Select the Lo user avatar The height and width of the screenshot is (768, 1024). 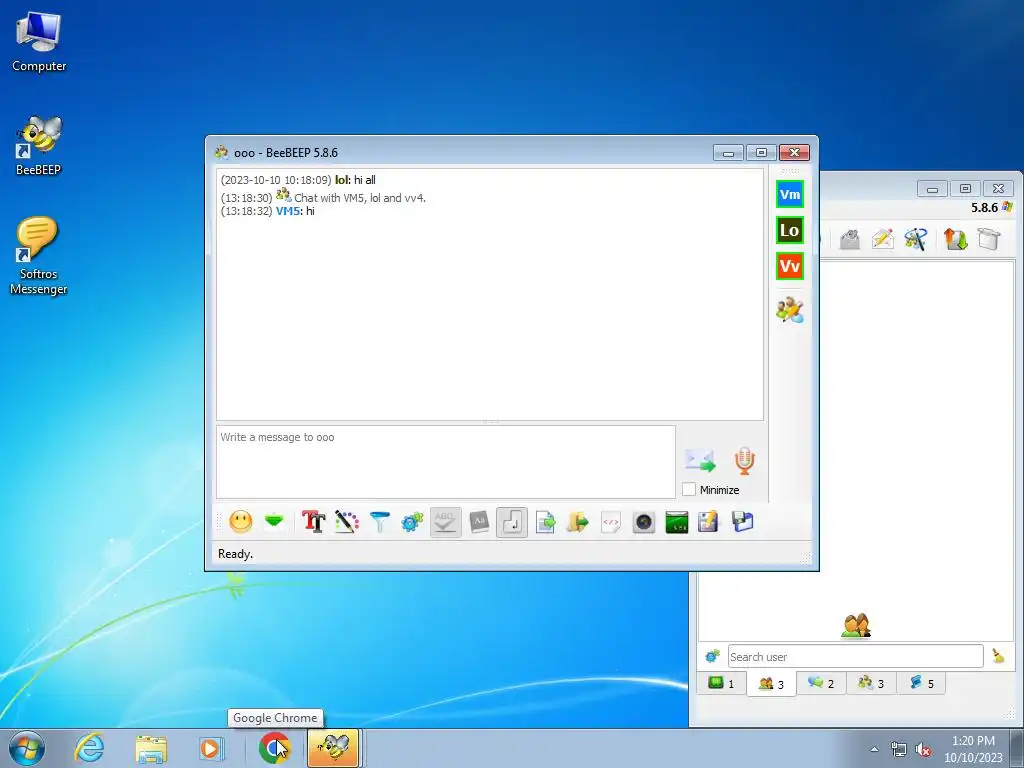(x=790, y=230)
